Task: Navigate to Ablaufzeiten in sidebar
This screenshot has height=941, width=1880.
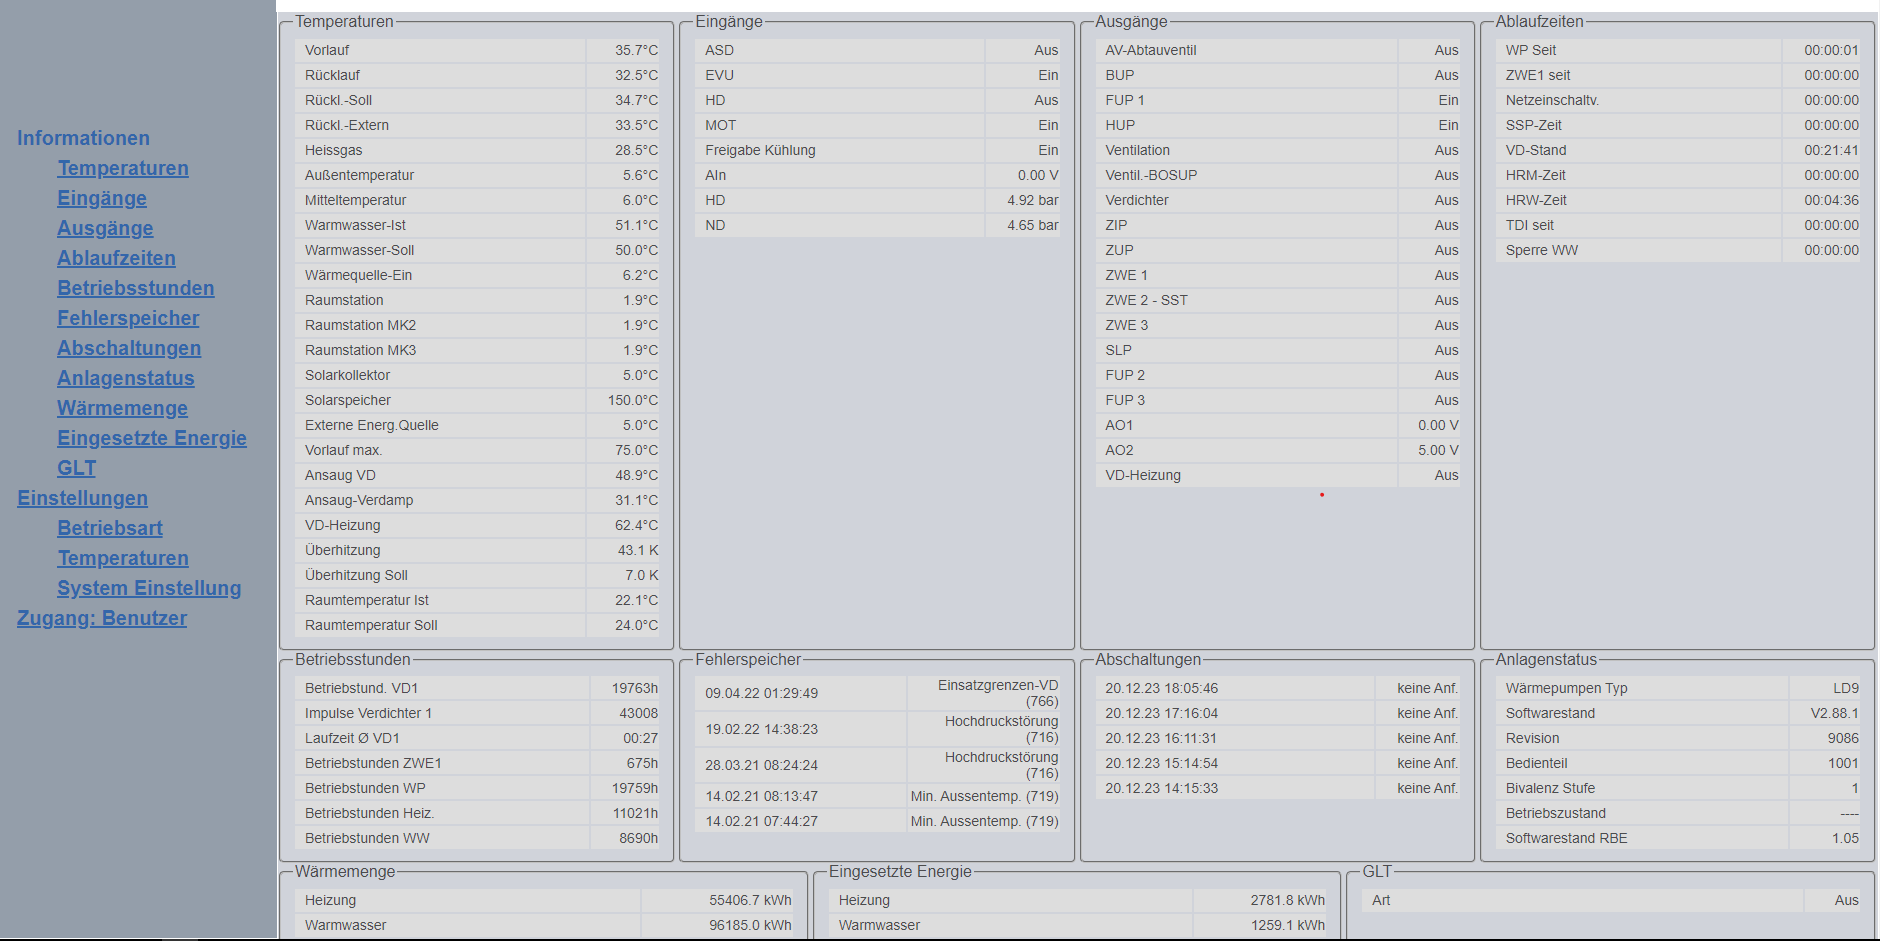Action: click(116, 258)
